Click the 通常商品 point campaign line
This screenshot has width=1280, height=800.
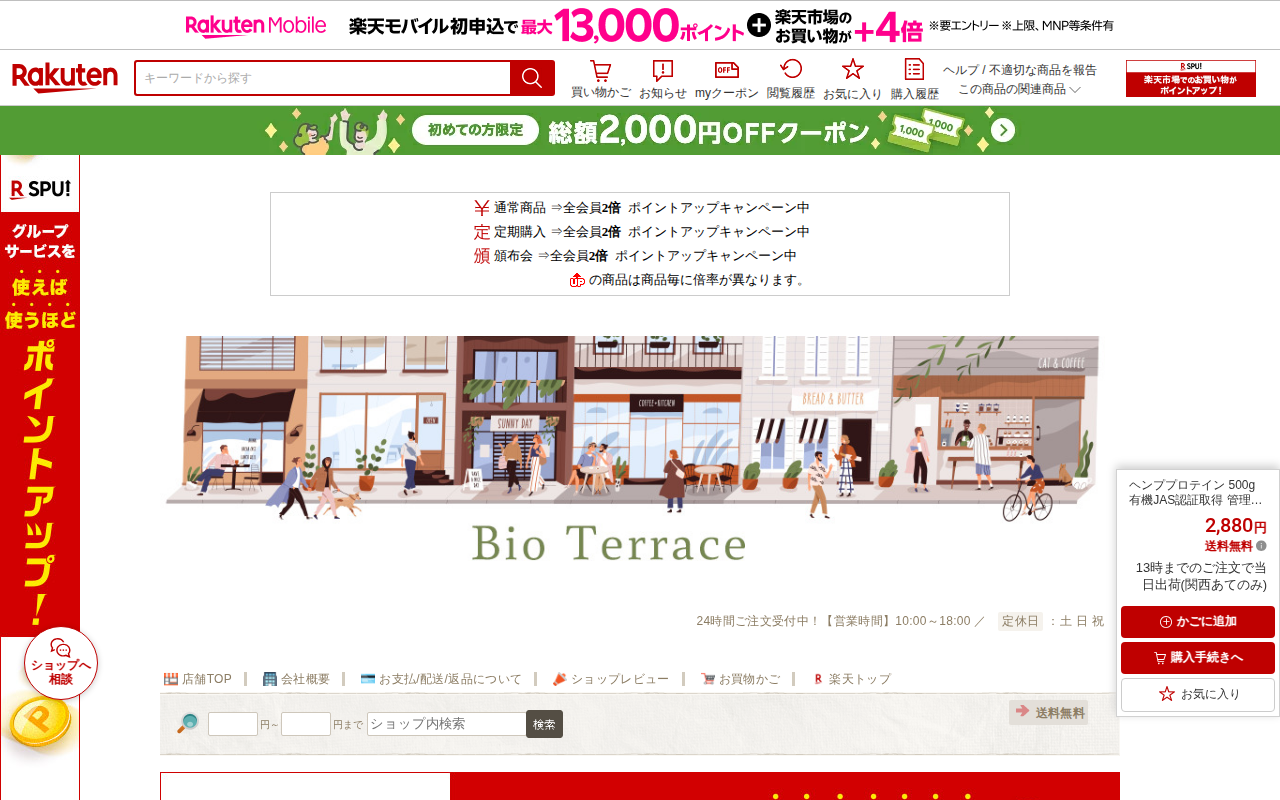(641, 208)
